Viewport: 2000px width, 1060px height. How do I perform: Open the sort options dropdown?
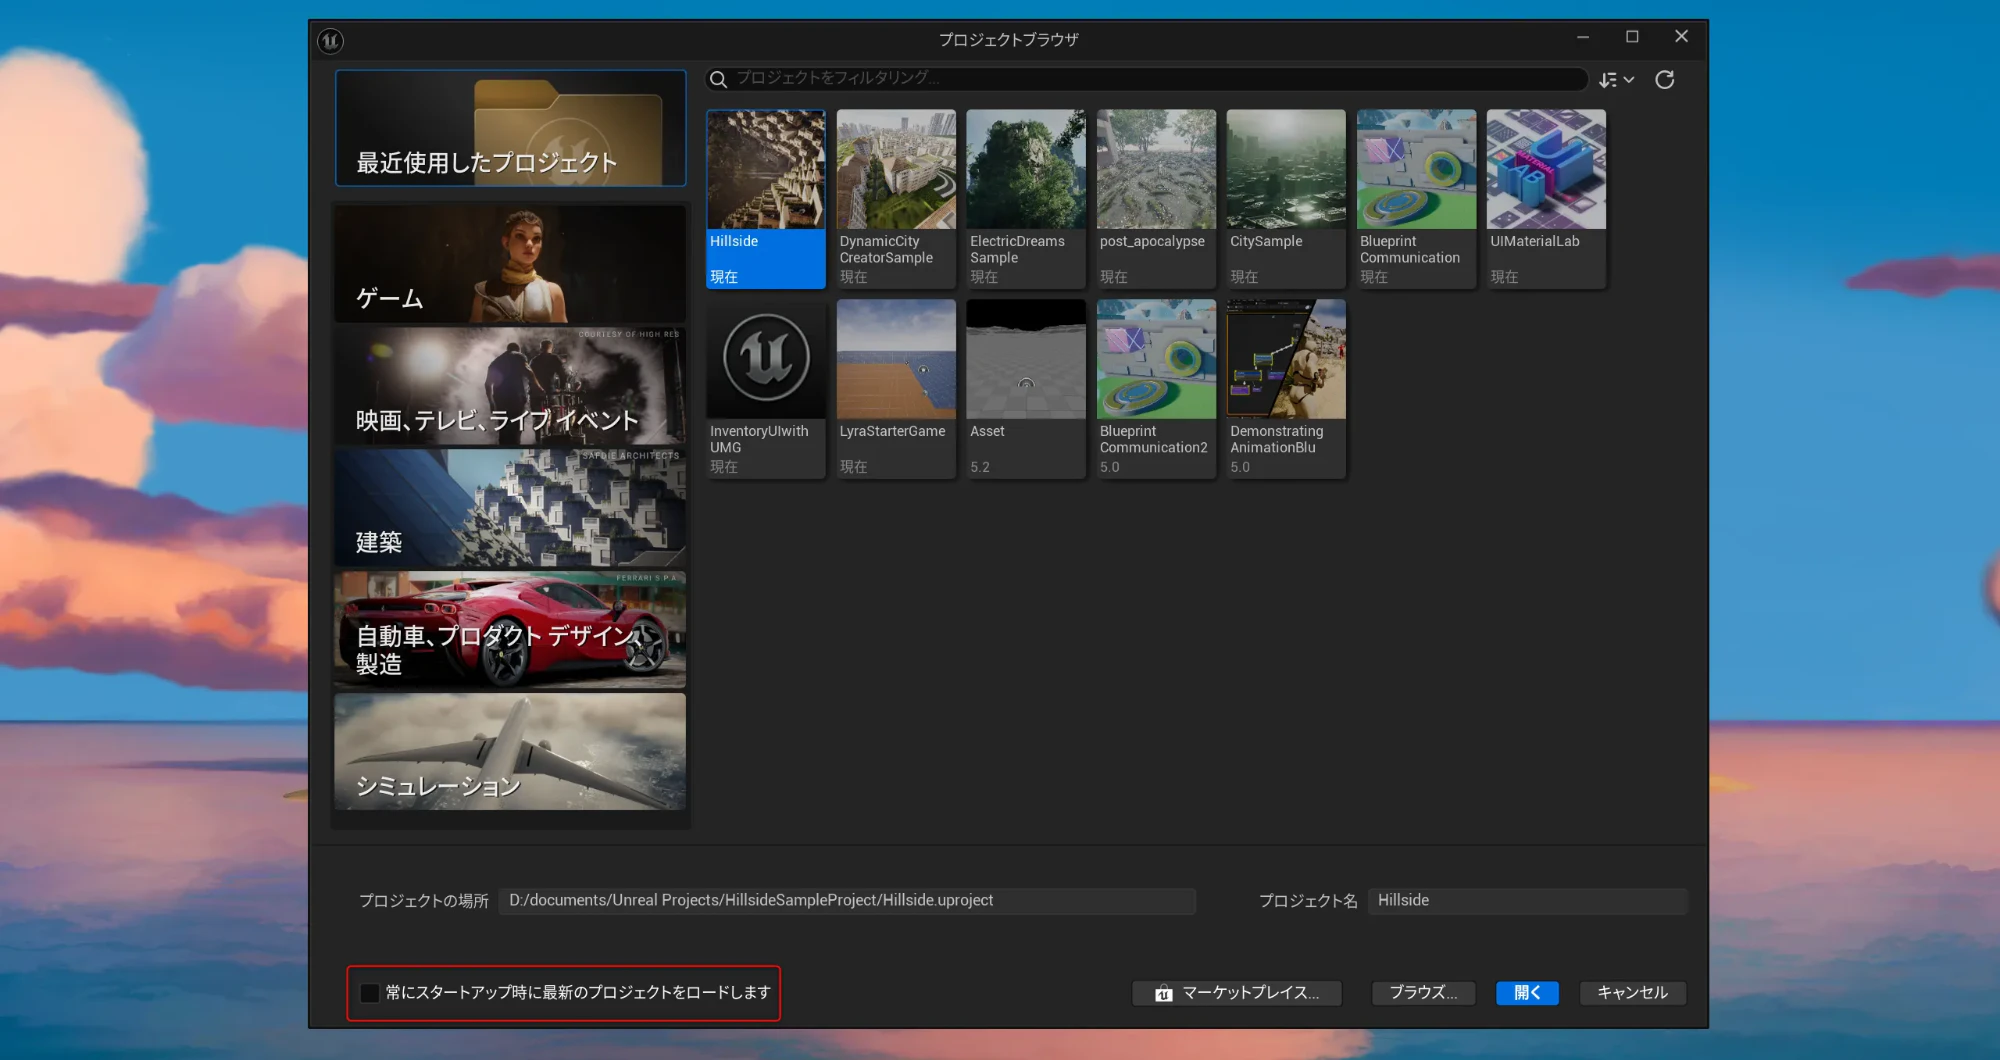1616,80
